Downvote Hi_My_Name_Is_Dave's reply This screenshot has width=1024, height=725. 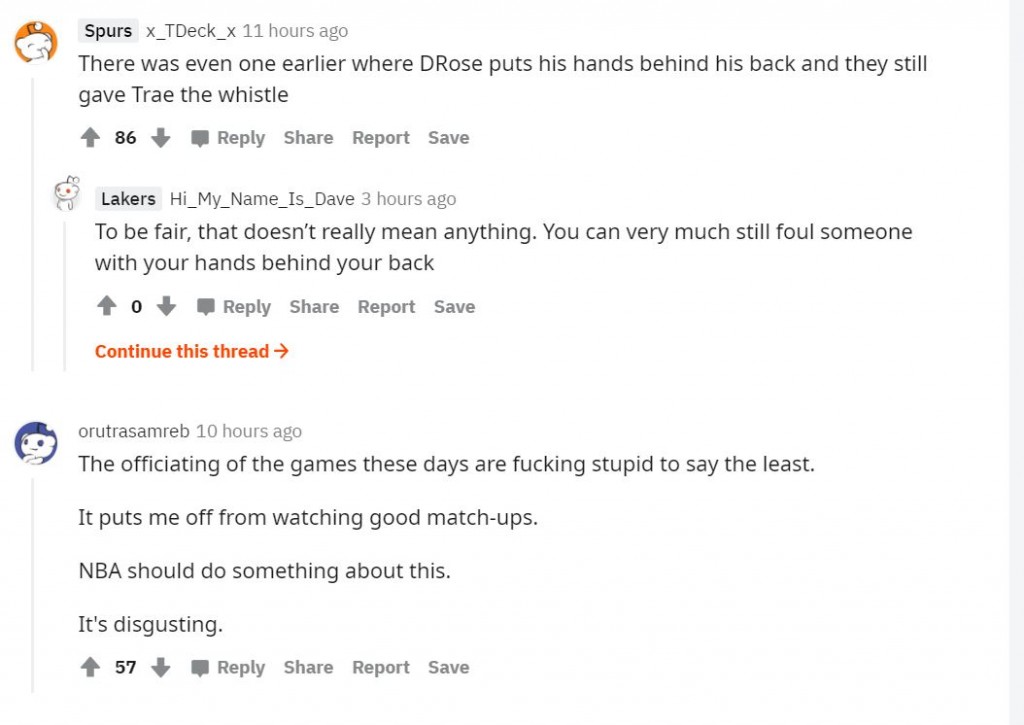(167, 307)
